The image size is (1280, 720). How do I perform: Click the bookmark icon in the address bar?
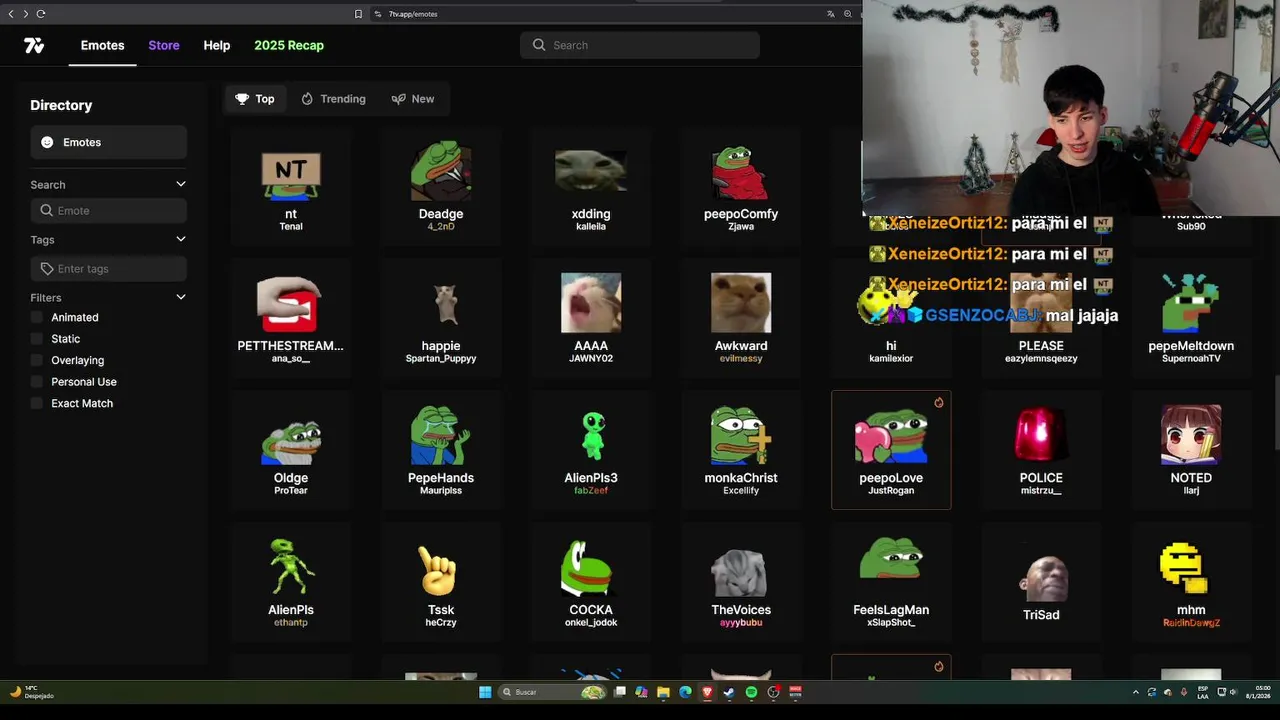[358, 14]
